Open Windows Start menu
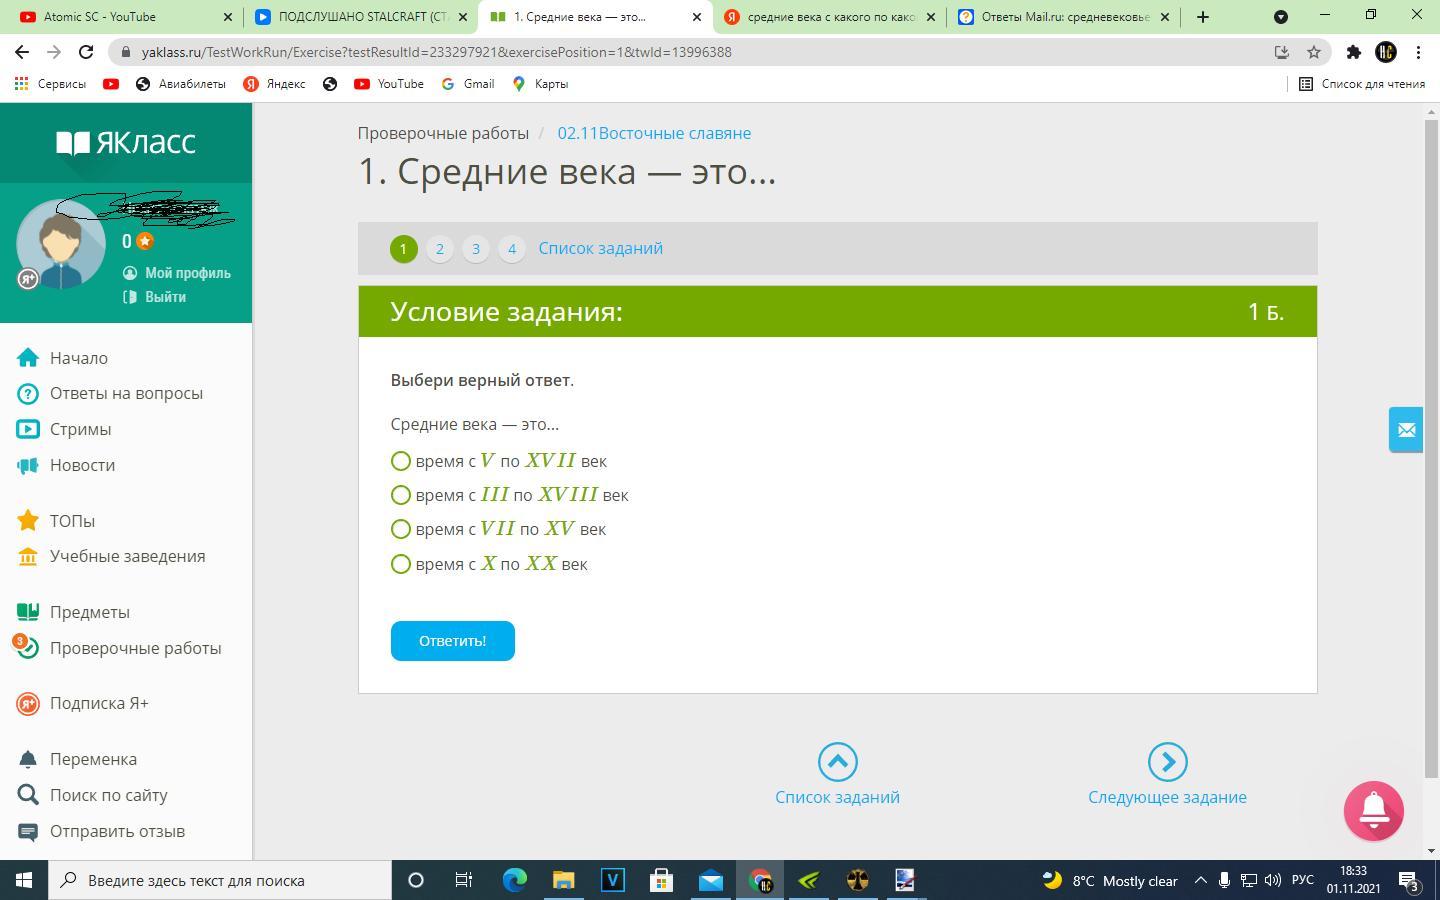 (24, 880)
